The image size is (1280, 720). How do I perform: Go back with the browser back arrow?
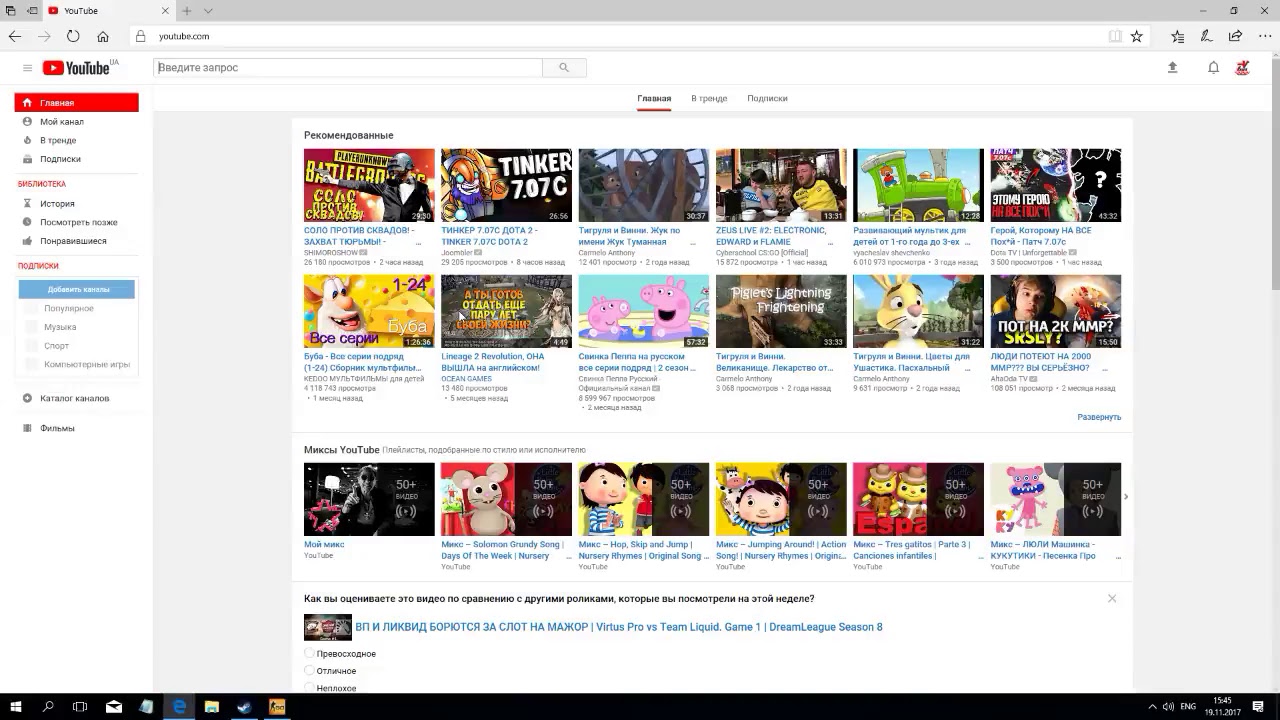coord(15,36)
